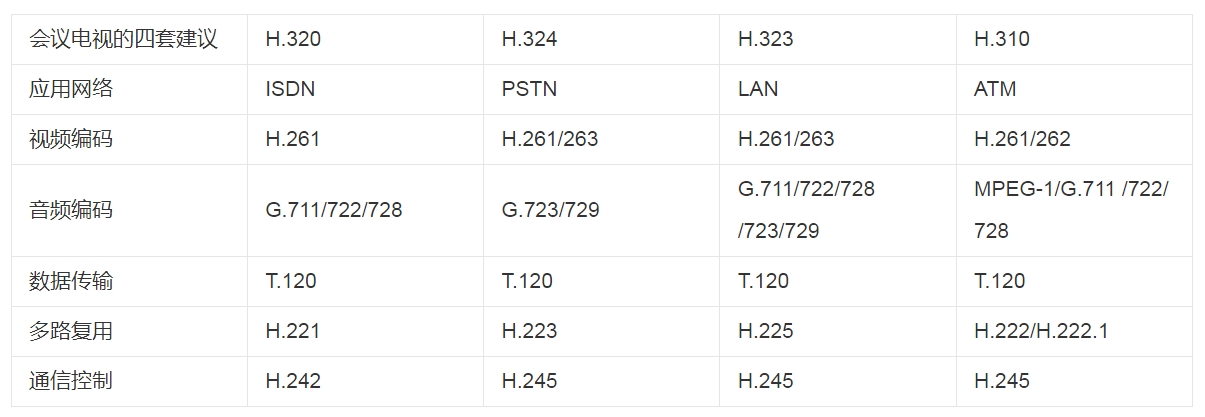The height and width of the screenshot is (417, 1205).
Task: Select the H.221 multiplexing cell
Action: click(293, 331)
